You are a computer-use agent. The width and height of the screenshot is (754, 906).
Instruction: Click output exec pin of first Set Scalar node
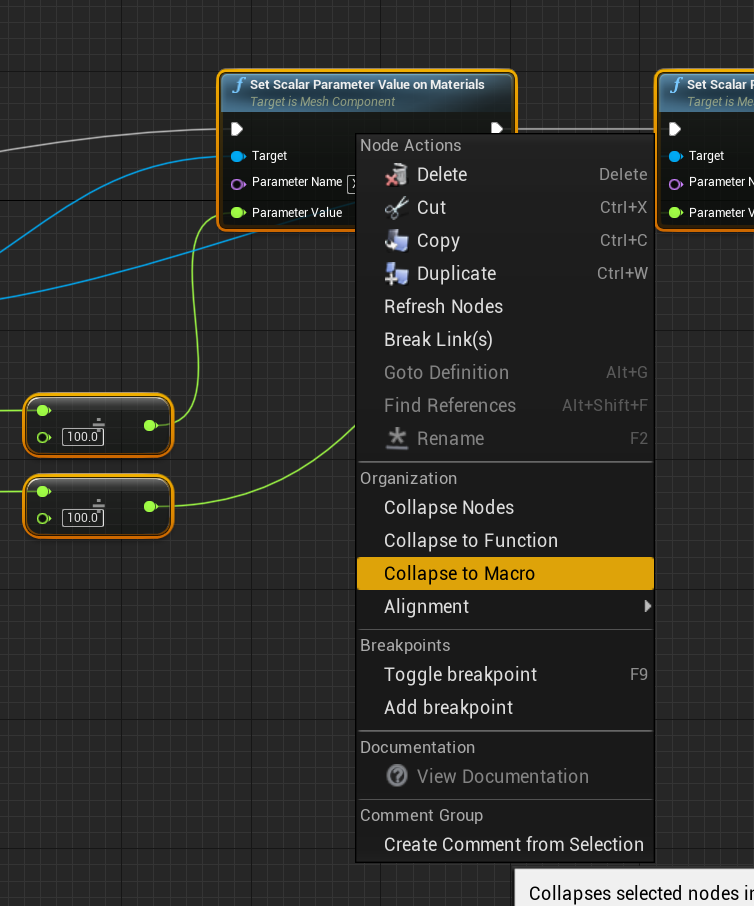(x=497, y=128)
